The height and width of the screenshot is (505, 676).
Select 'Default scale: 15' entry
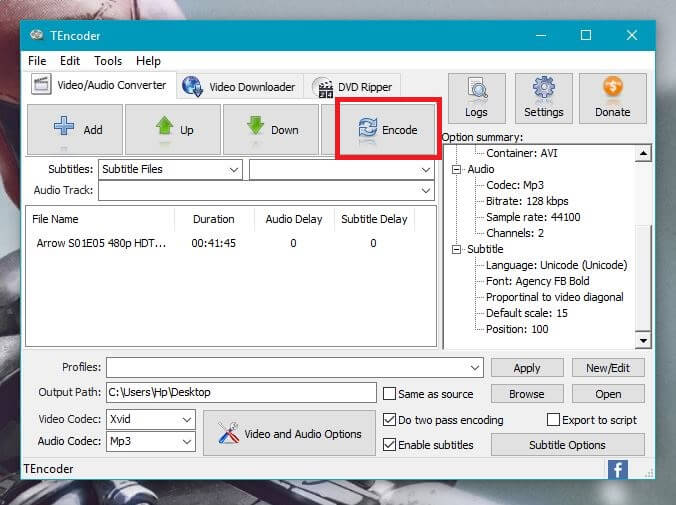coord(527,313)
